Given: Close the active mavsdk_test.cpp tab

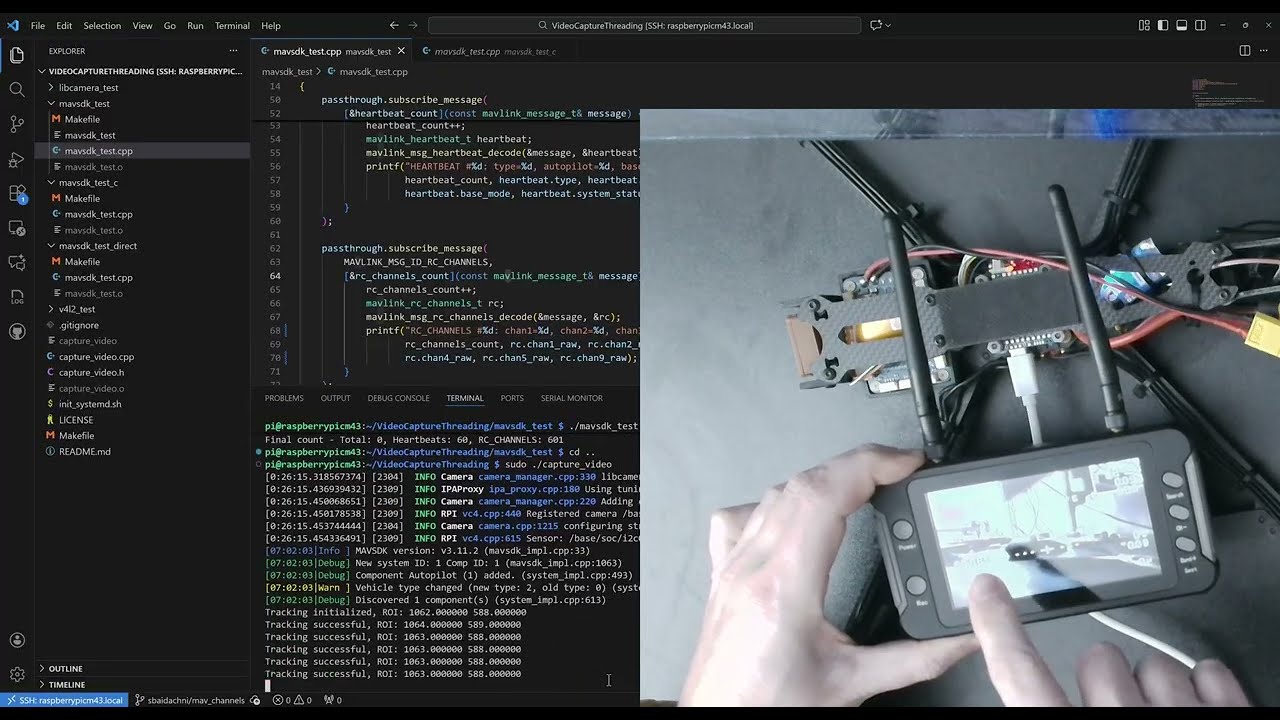Looking at the screenshot, I should 401,50.
